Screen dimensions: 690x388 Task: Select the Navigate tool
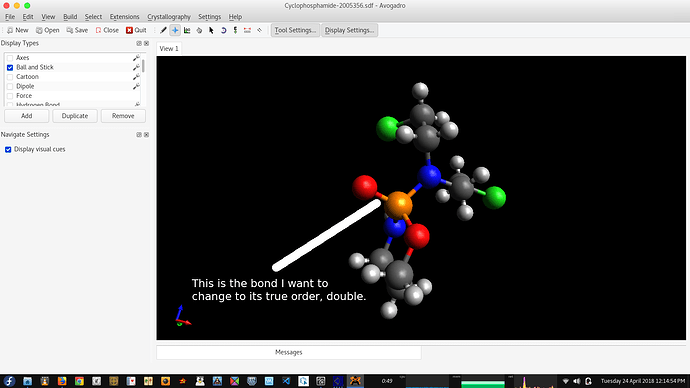(x=175, y=30)
